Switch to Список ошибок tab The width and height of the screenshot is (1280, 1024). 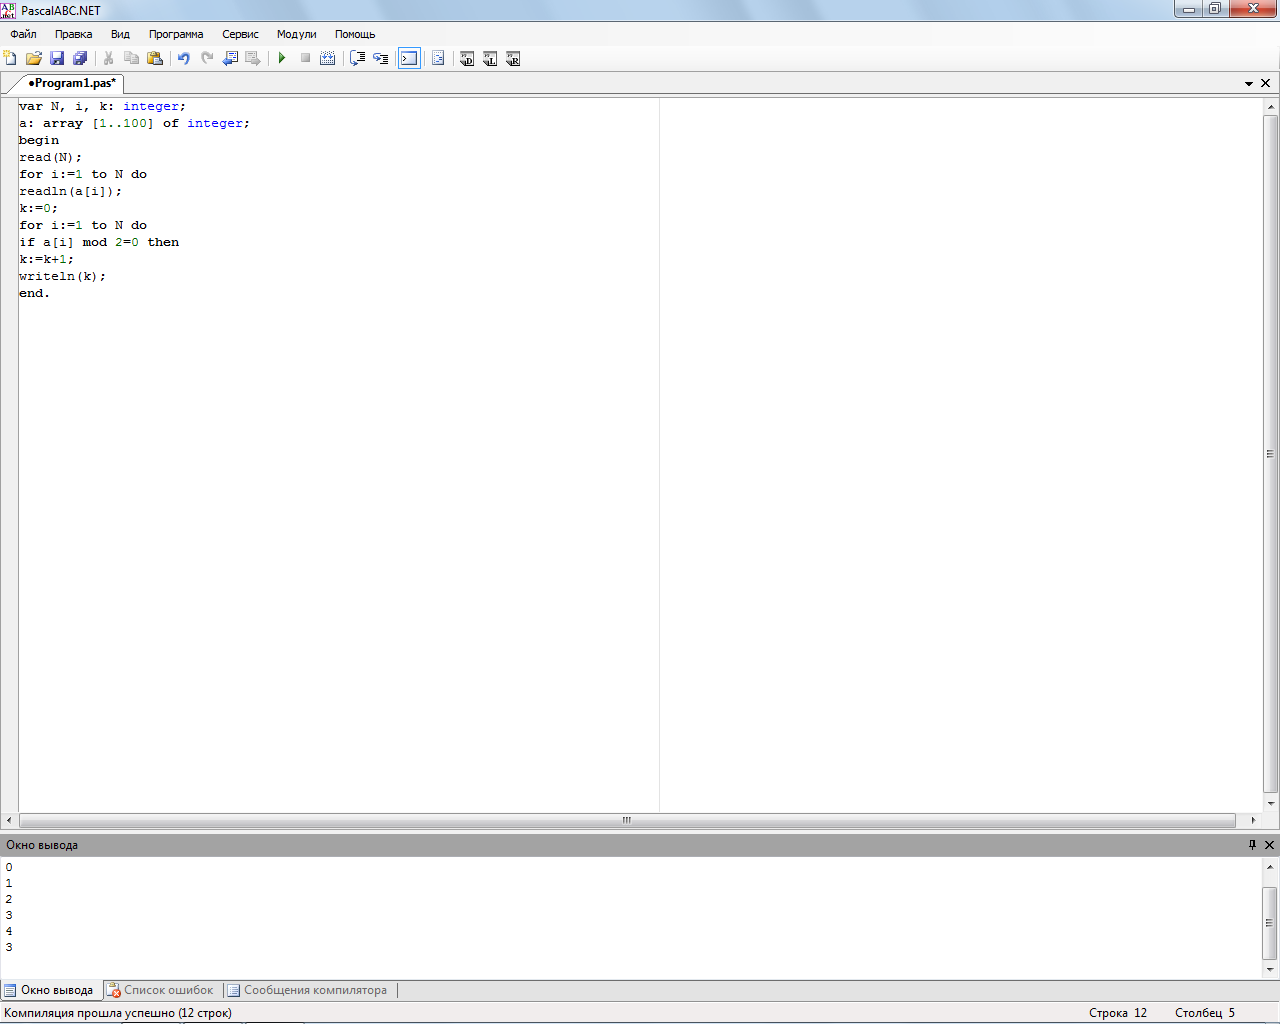pyautogui.click(x=161, y=990)
